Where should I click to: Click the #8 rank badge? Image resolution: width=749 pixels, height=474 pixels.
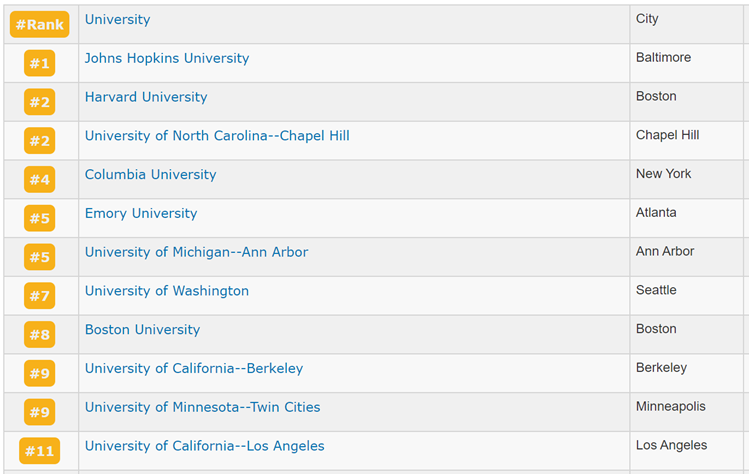(x=40, y=334)
